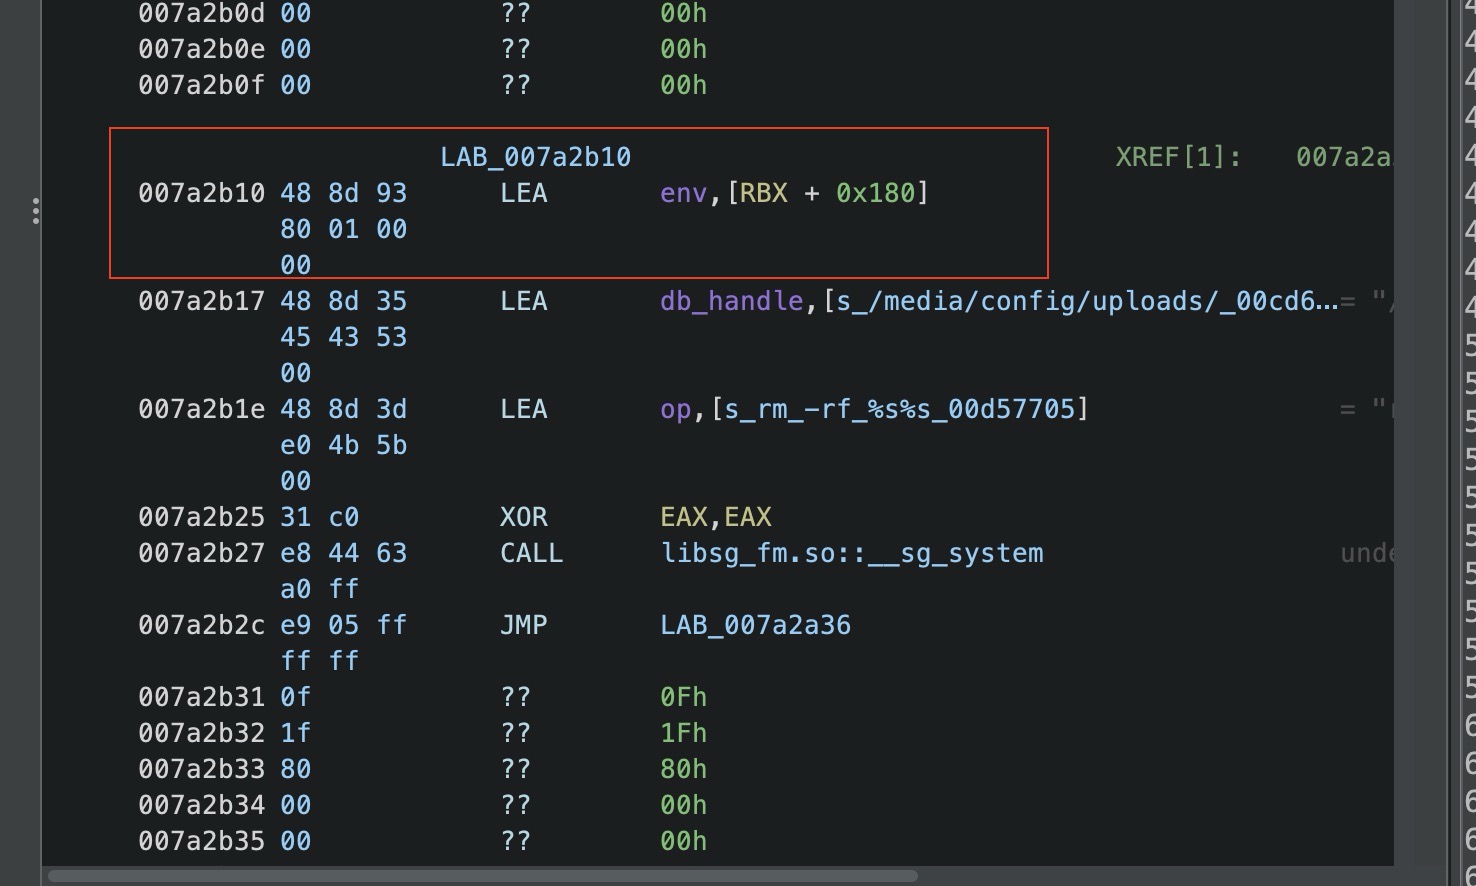The height and width of the screenshot is (886, 1476).
Task: Select address 007a2b27 of CALL instruction
Action: pyautogui.click(x=201, y=553)
